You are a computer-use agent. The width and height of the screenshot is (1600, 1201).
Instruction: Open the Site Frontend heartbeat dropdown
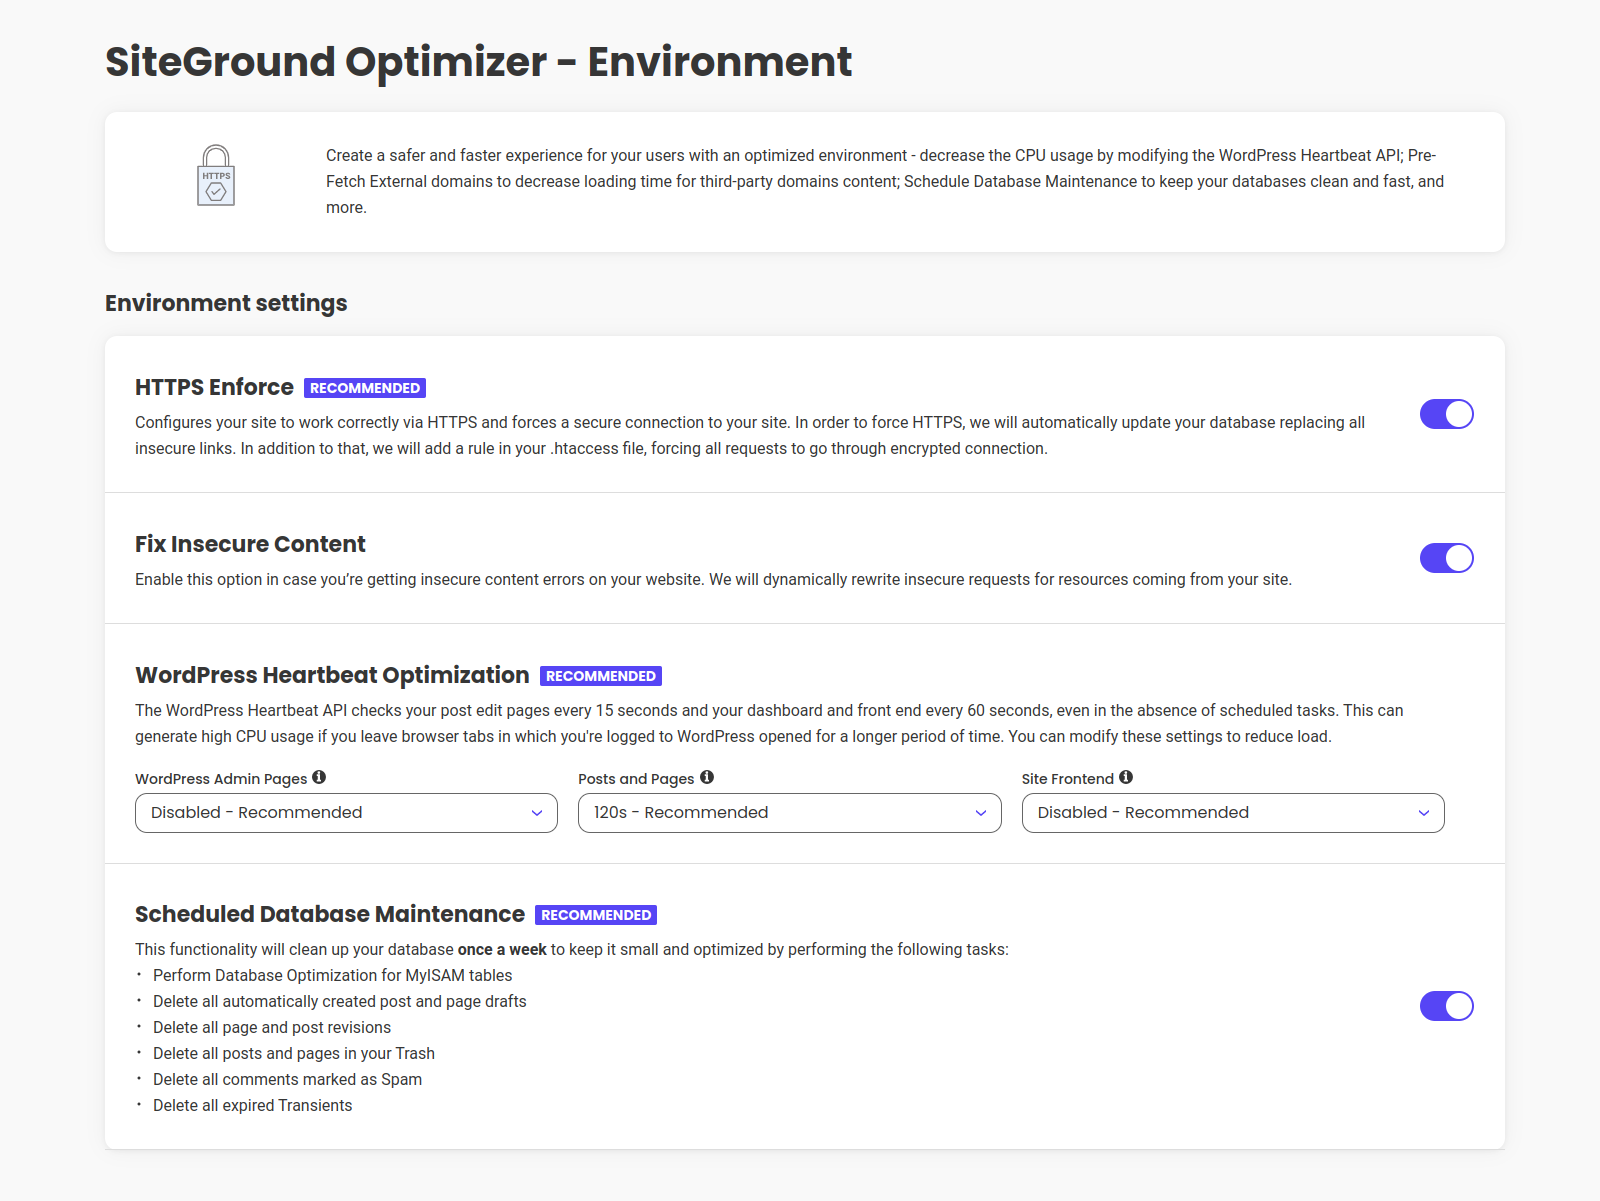[x=1233, y=813]
